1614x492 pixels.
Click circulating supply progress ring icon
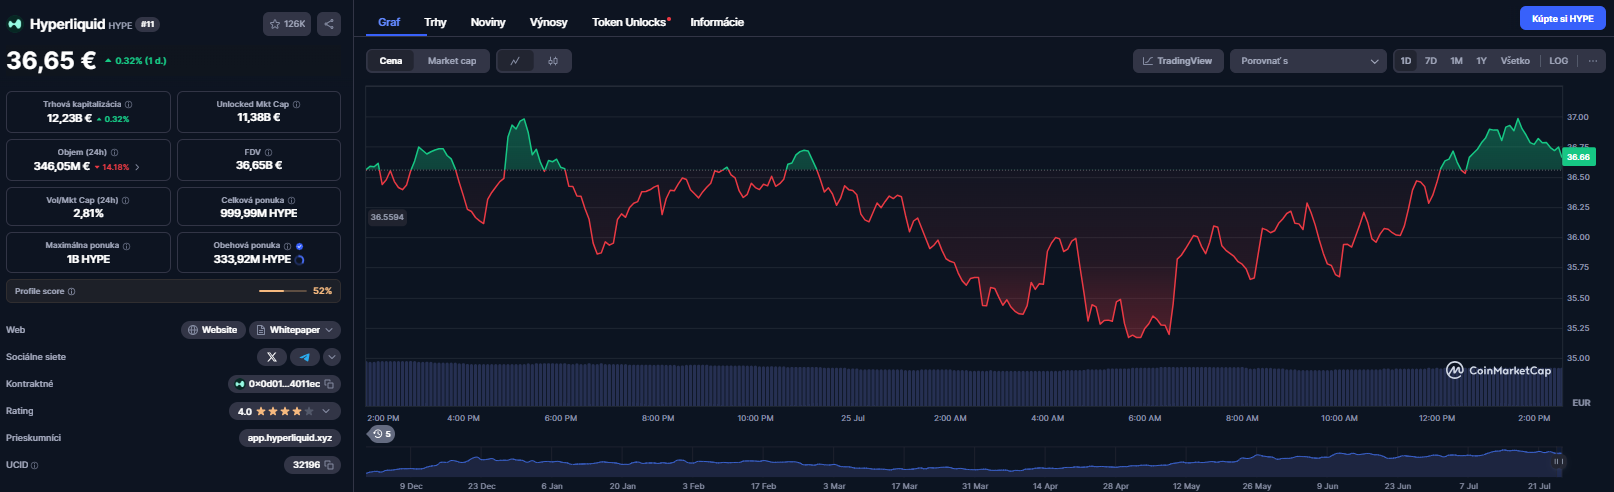click(299, 259)
